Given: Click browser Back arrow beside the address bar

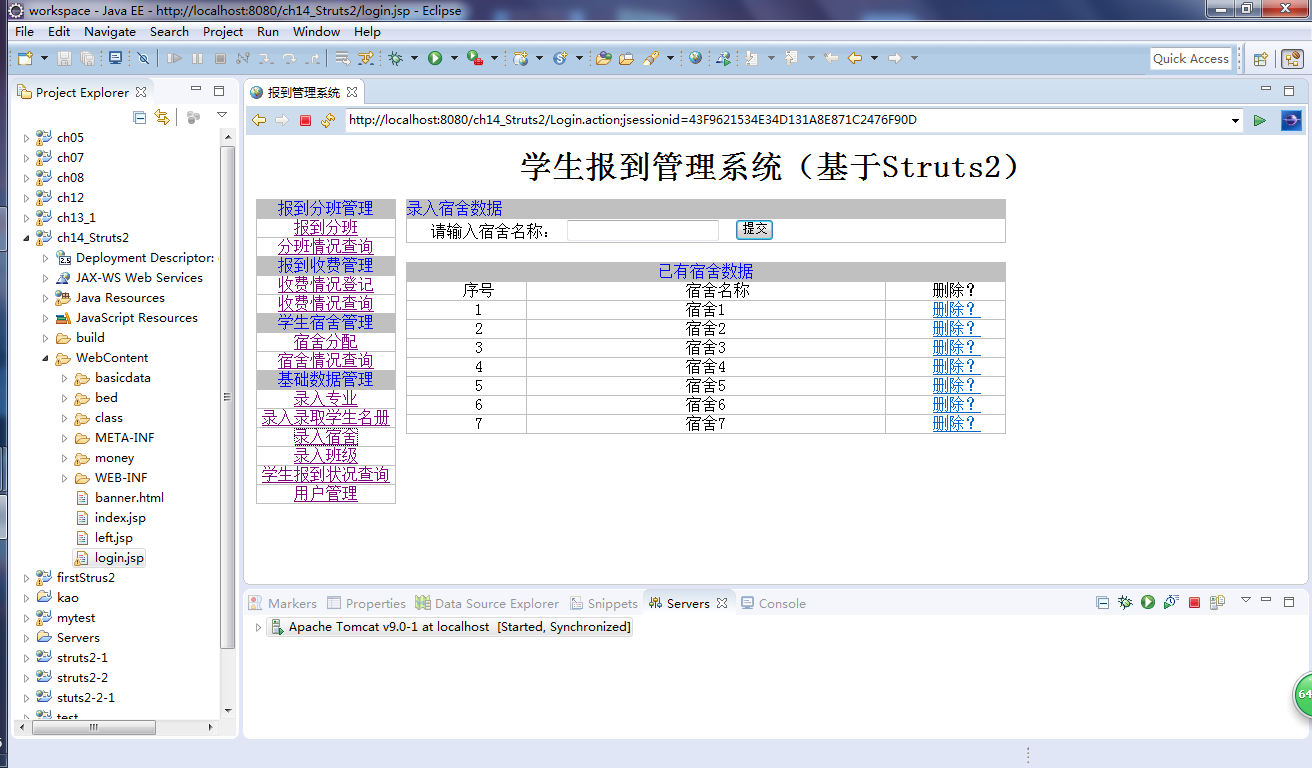Looking at the screenshot, I should click(x=259, y=120).
